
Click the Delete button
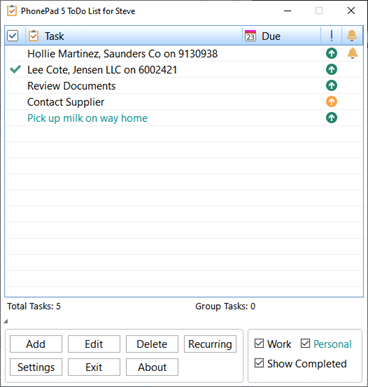[152, 344]
